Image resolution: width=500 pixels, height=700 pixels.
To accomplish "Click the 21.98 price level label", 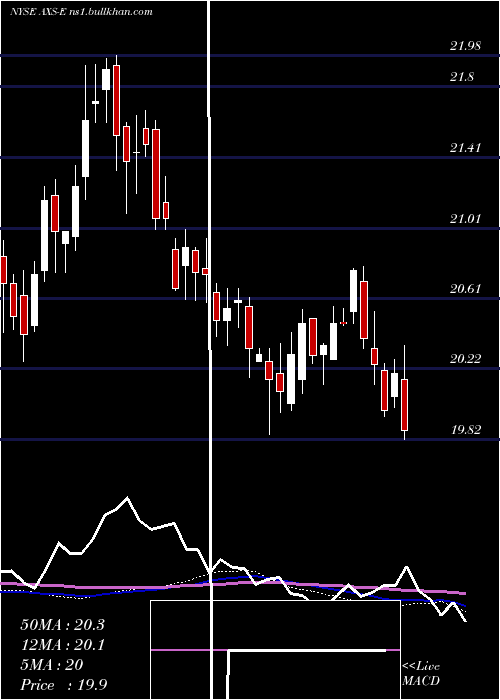I will [x=465, y=46].
